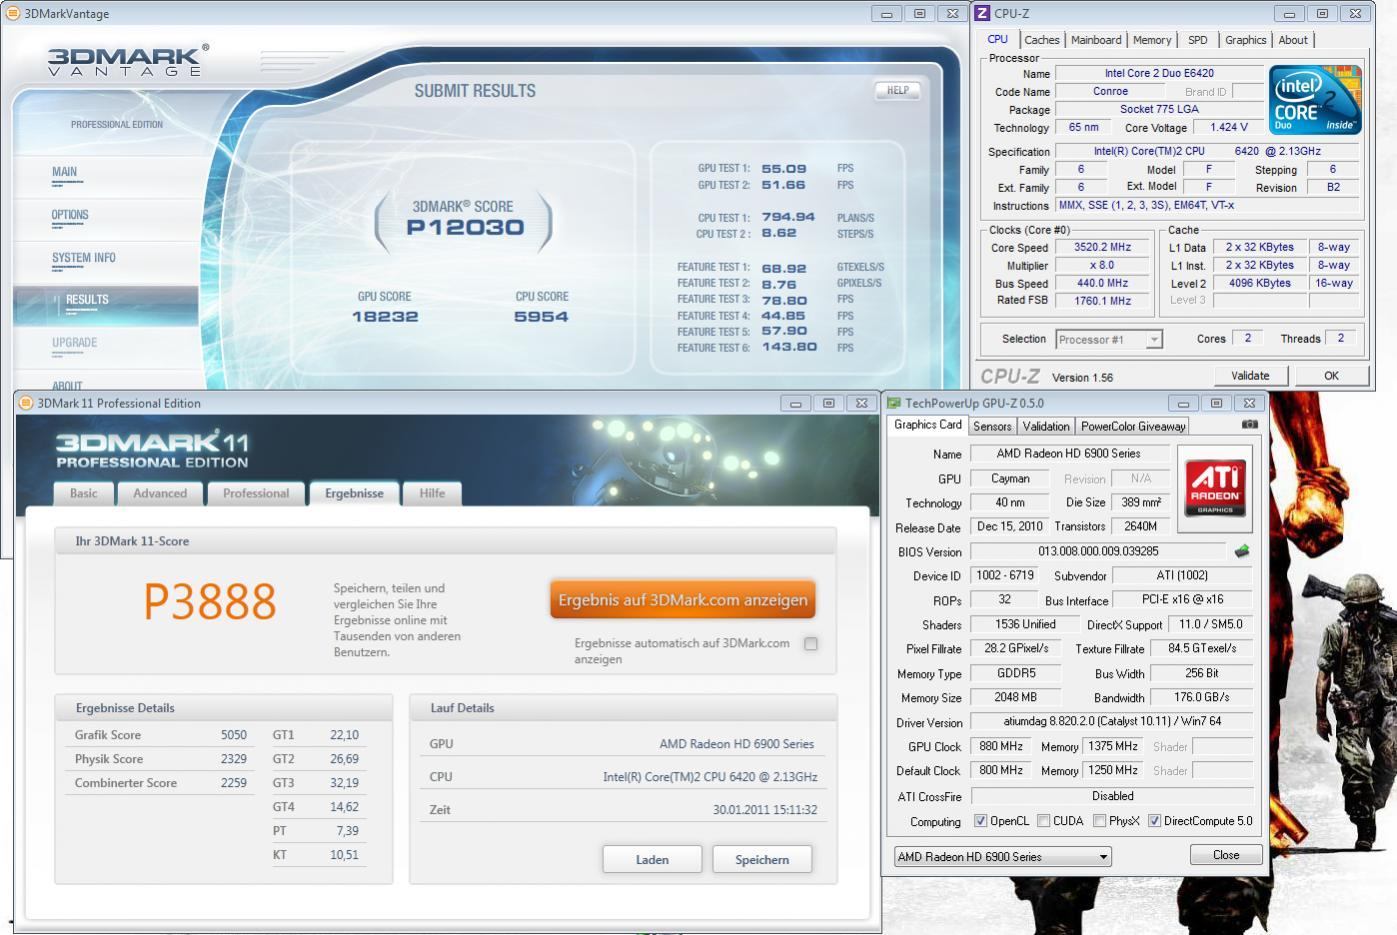1397x935 pixels.
Task: Select the Graphics Card tab in GPU-Z
Action: pos(927,425)
